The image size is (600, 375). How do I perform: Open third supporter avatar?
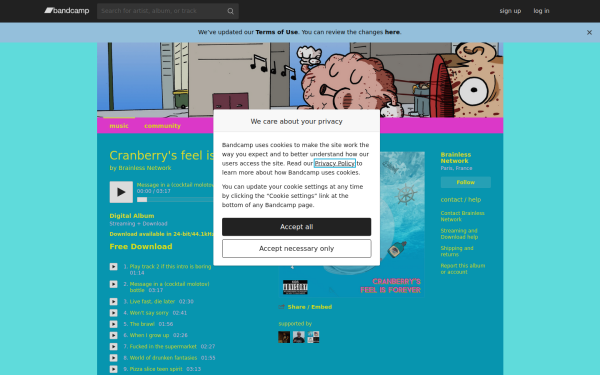point(313,337)
